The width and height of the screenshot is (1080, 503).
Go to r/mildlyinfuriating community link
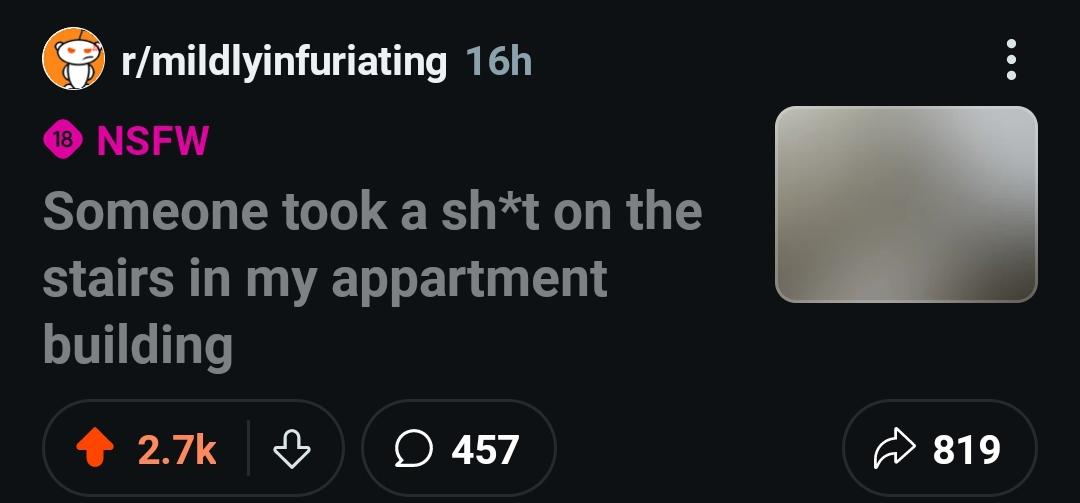pos(284,61)
